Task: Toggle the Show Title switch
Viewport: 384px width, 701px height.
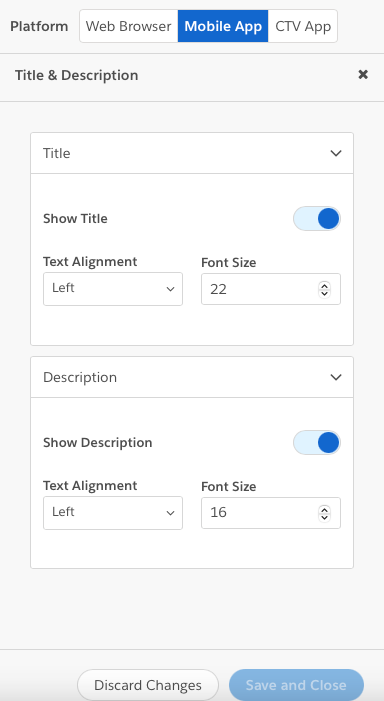Action: coord(316,219)
